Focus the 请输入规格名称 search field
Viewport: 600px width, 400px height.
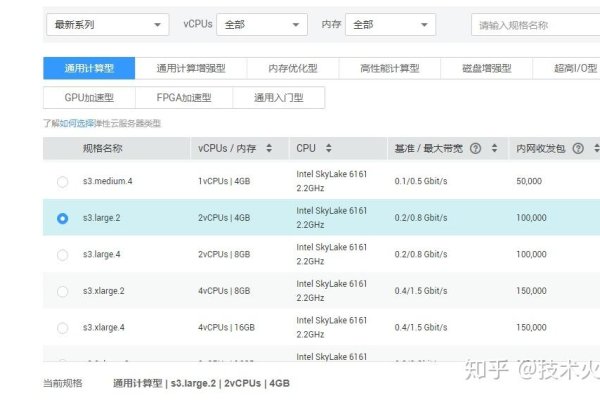[x=536, y=25]
